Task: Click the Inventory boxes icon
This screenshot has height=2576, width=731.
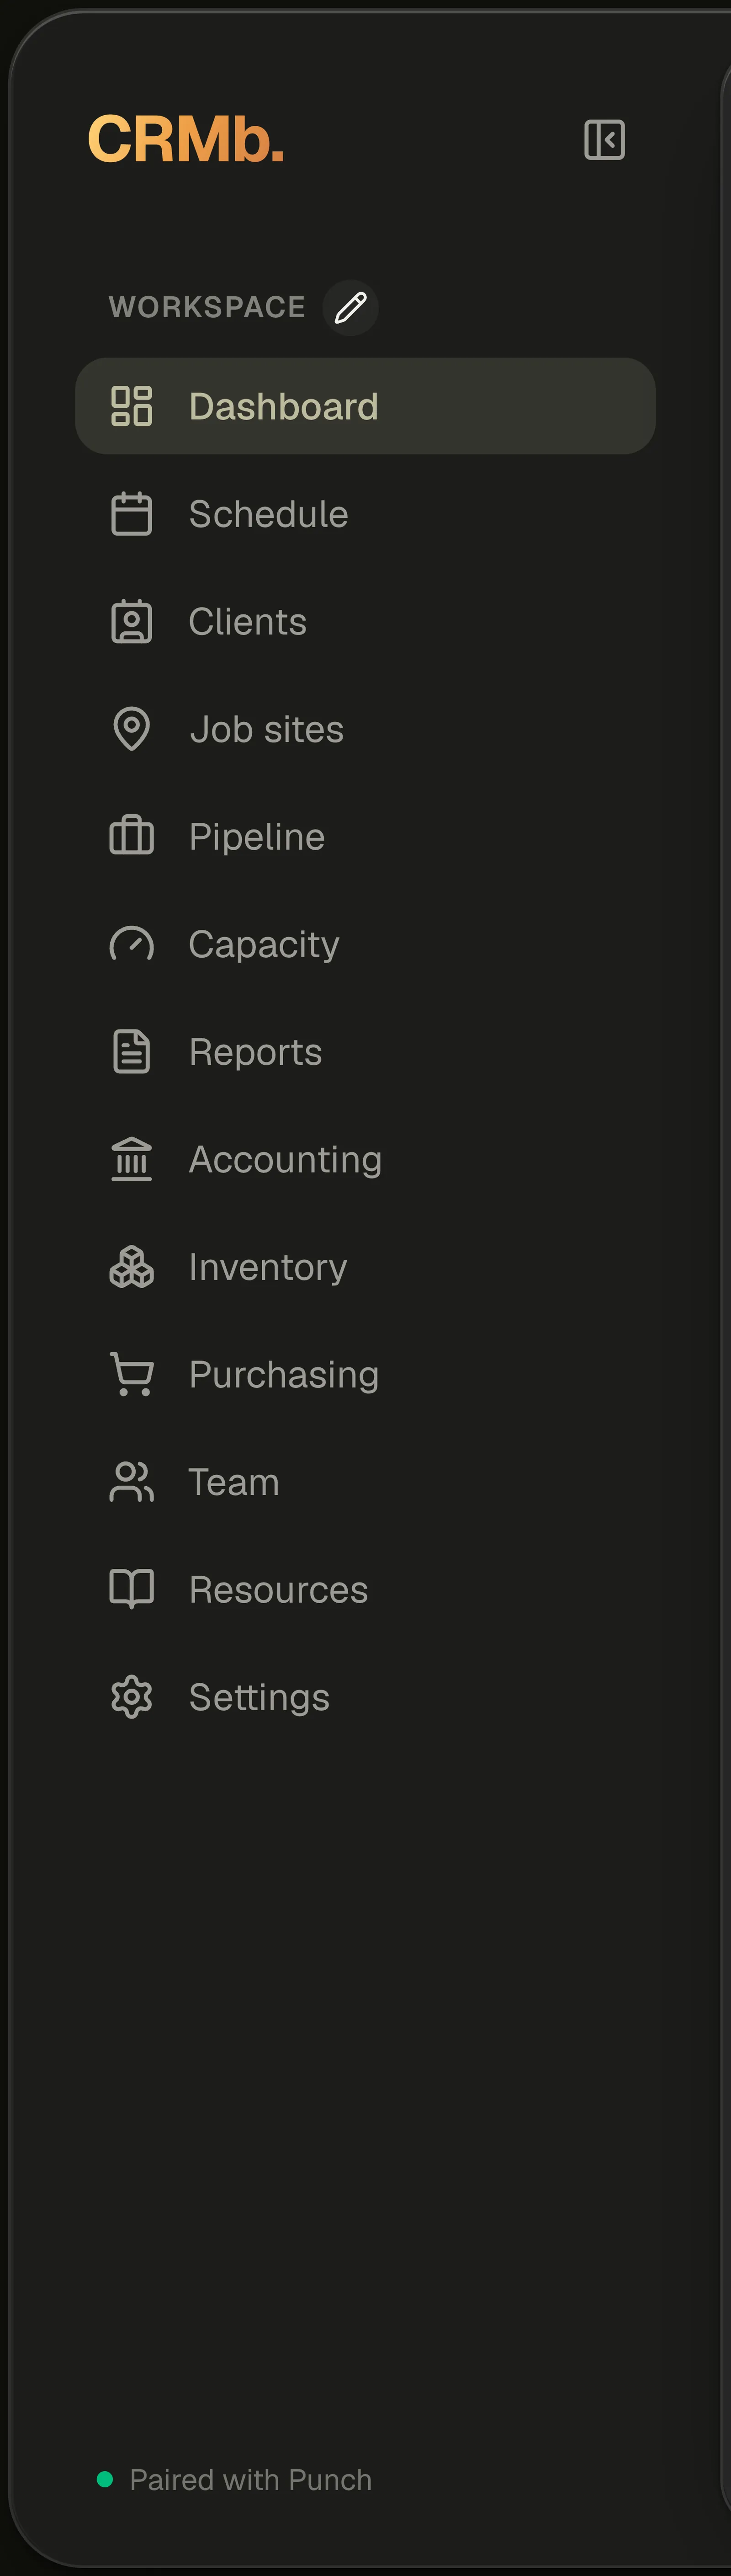Action: coord(131,1267)
